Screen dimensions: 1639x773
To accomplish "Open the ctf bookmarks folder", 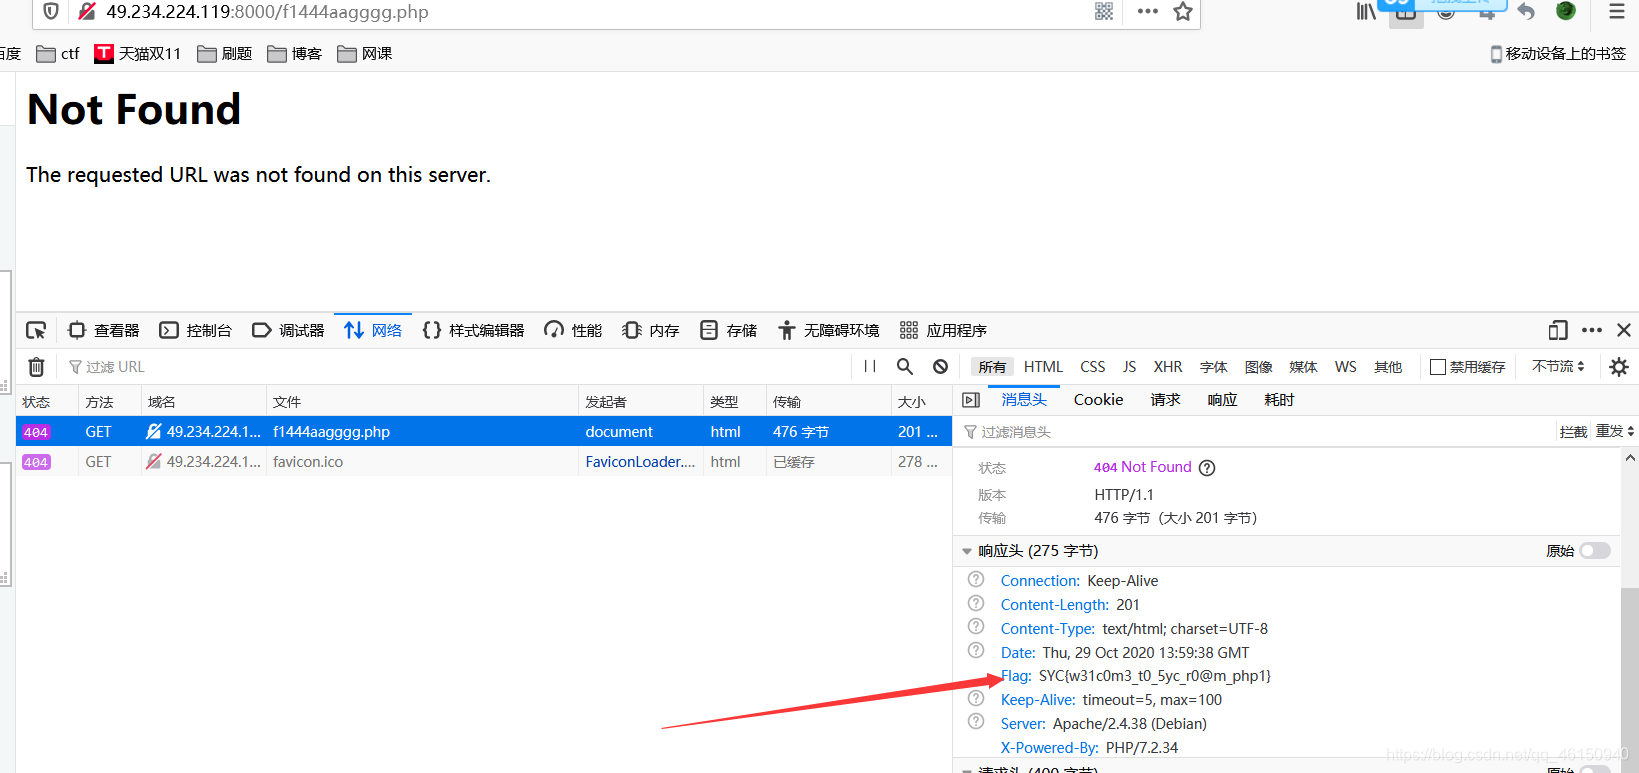I will [x=58, y=54].
